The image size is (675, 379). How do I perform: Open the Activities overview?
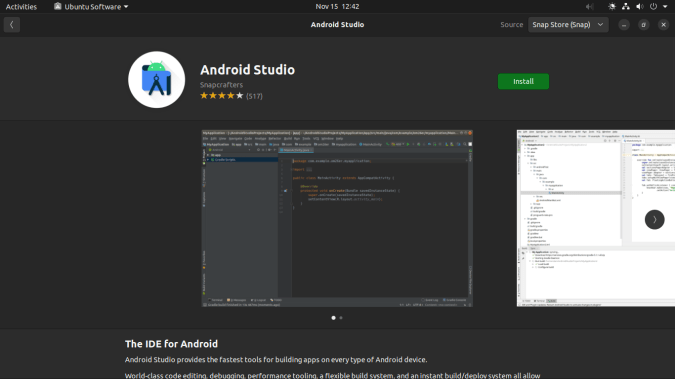pos(21,6)
